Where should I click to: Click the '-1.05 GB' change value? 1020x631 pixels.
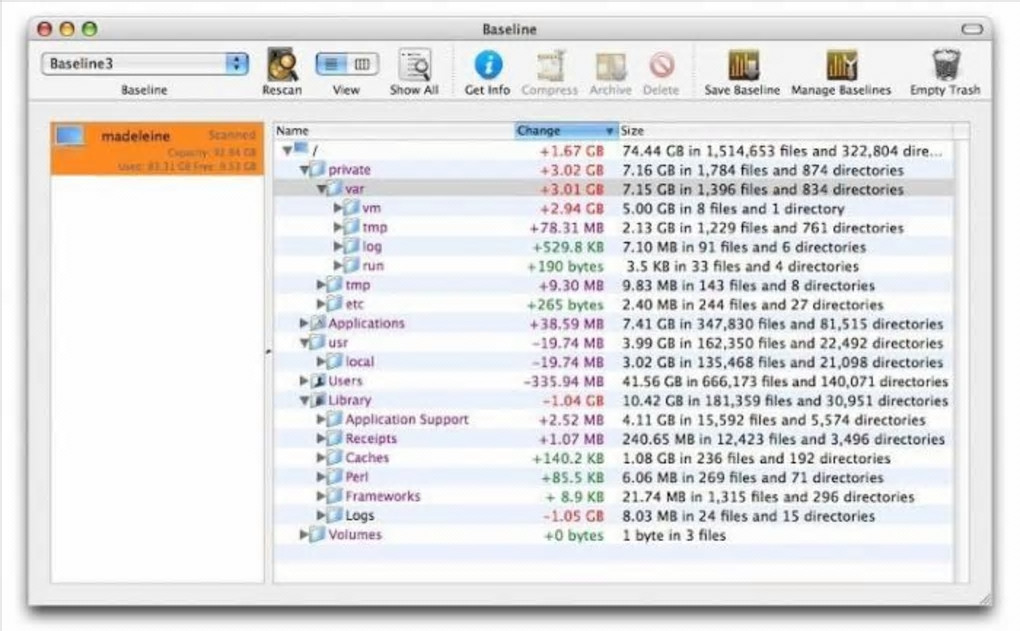(573, 516)
